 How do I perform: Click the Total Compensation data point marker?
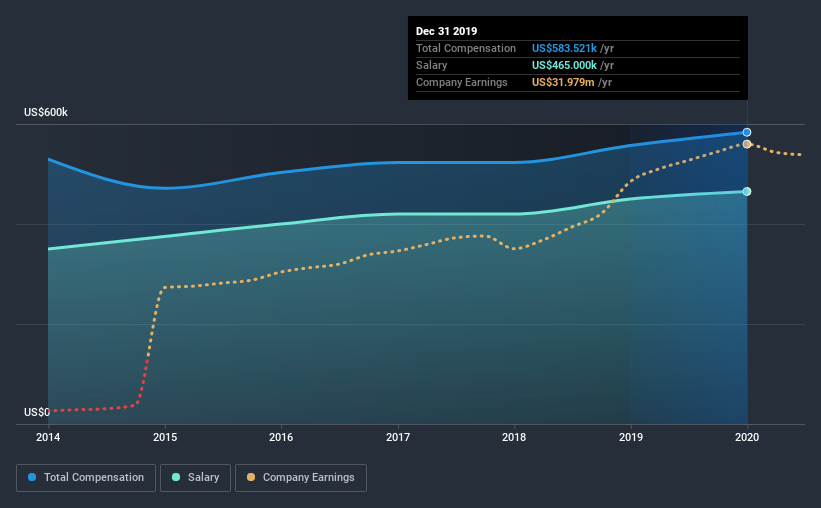747,132
